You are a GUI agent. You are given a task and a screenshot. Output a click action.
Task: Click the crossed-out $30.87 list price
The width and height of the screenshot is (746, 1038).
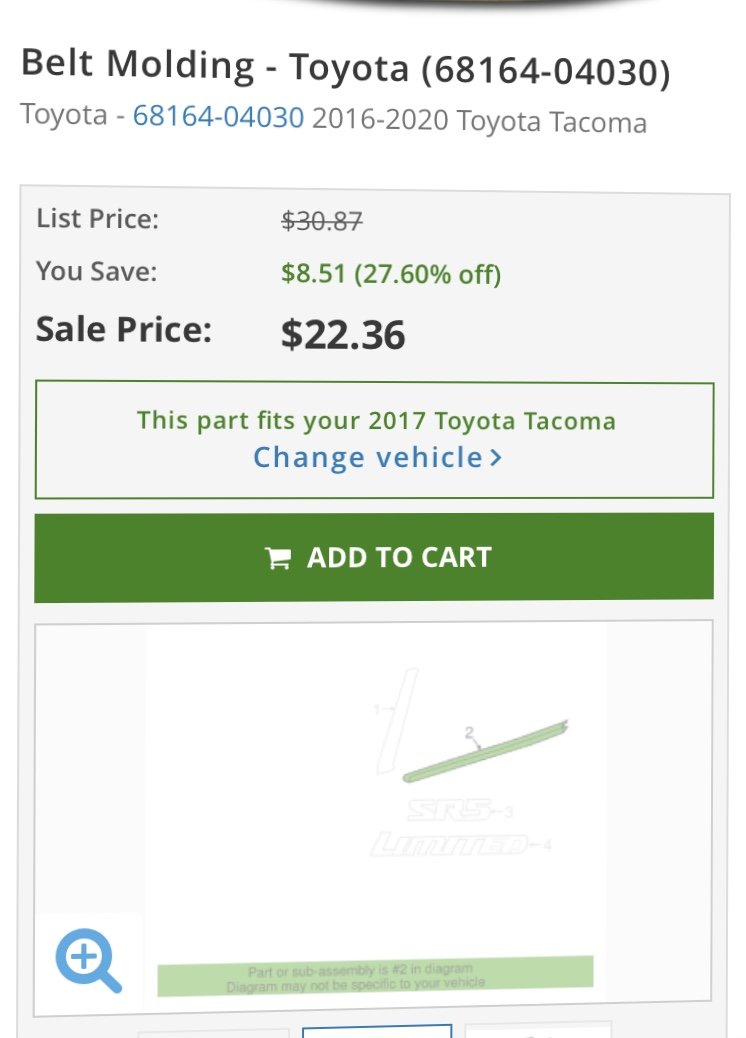click(322, 221)
